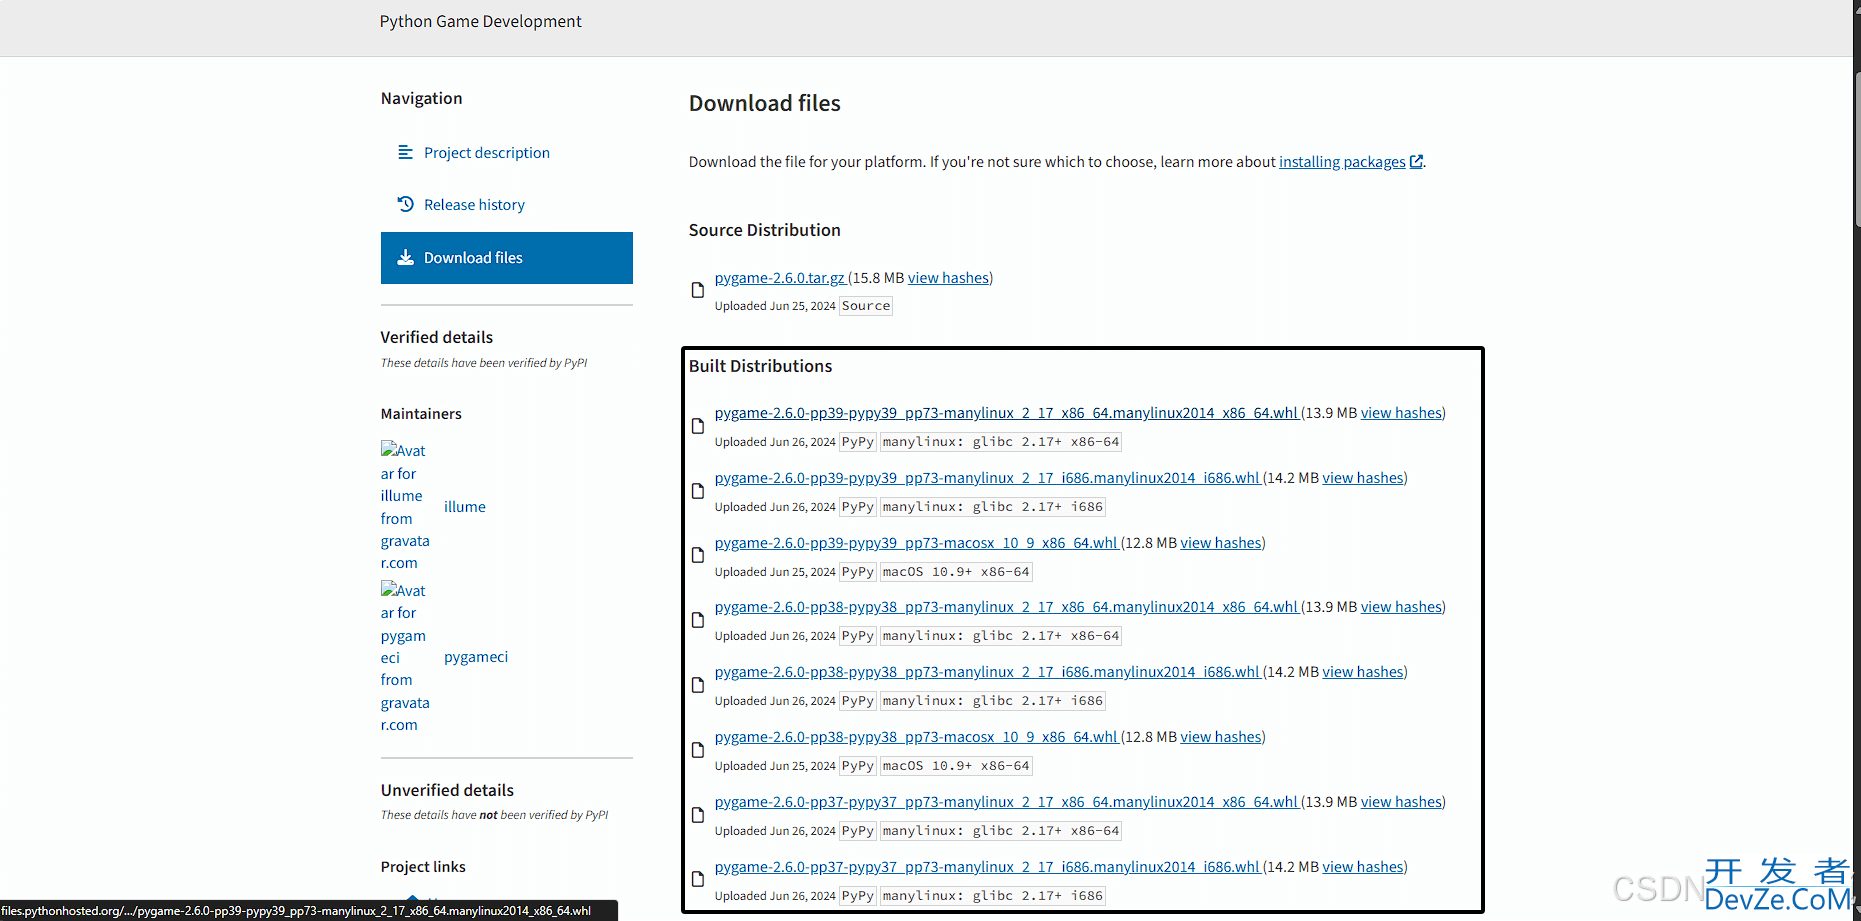The image size is (1861, 921).
Task: Click the pygameci avatar image
Action: pos(405,657)
